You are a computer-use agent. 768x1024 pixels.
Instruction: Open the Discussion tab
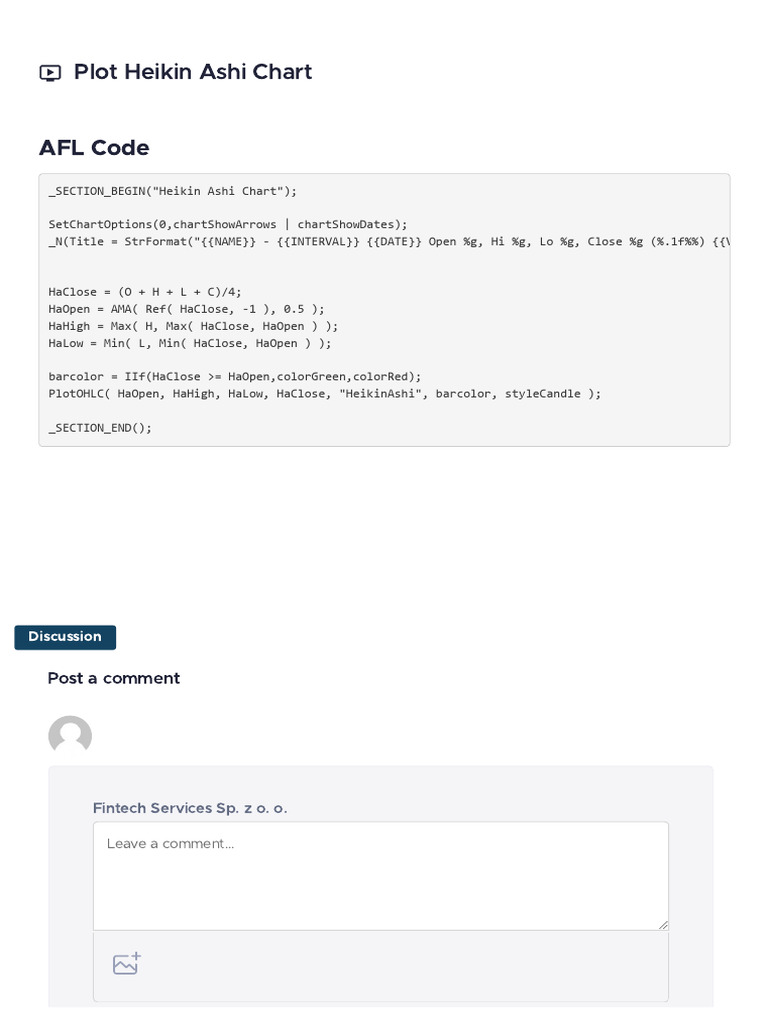pos(65,637)
